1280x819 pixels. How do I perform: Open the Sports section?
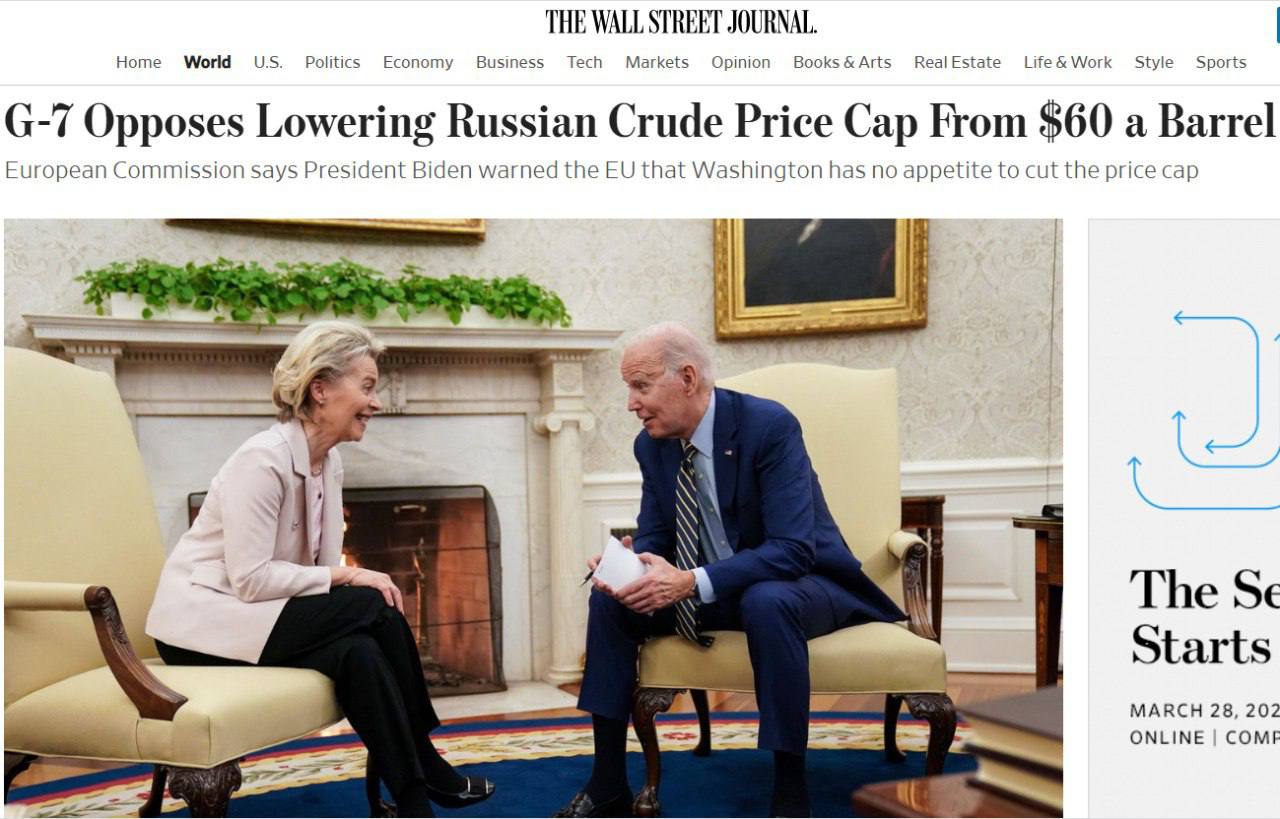(x=1221, y=62)
